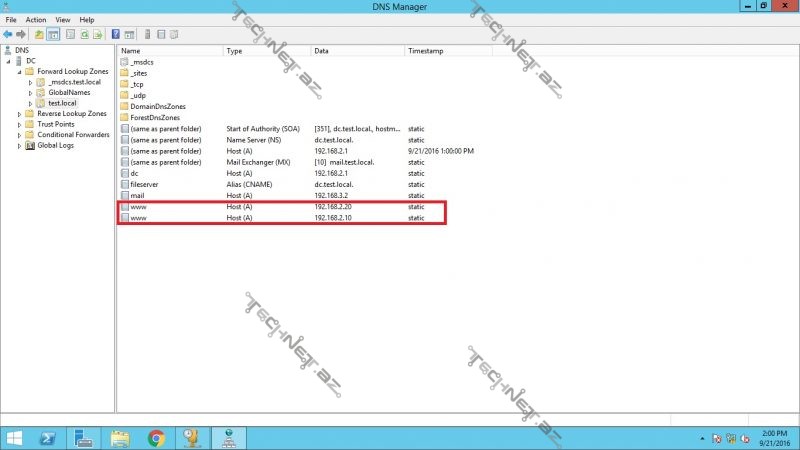Open Google Chrome from the taskbar

(156, 437)
